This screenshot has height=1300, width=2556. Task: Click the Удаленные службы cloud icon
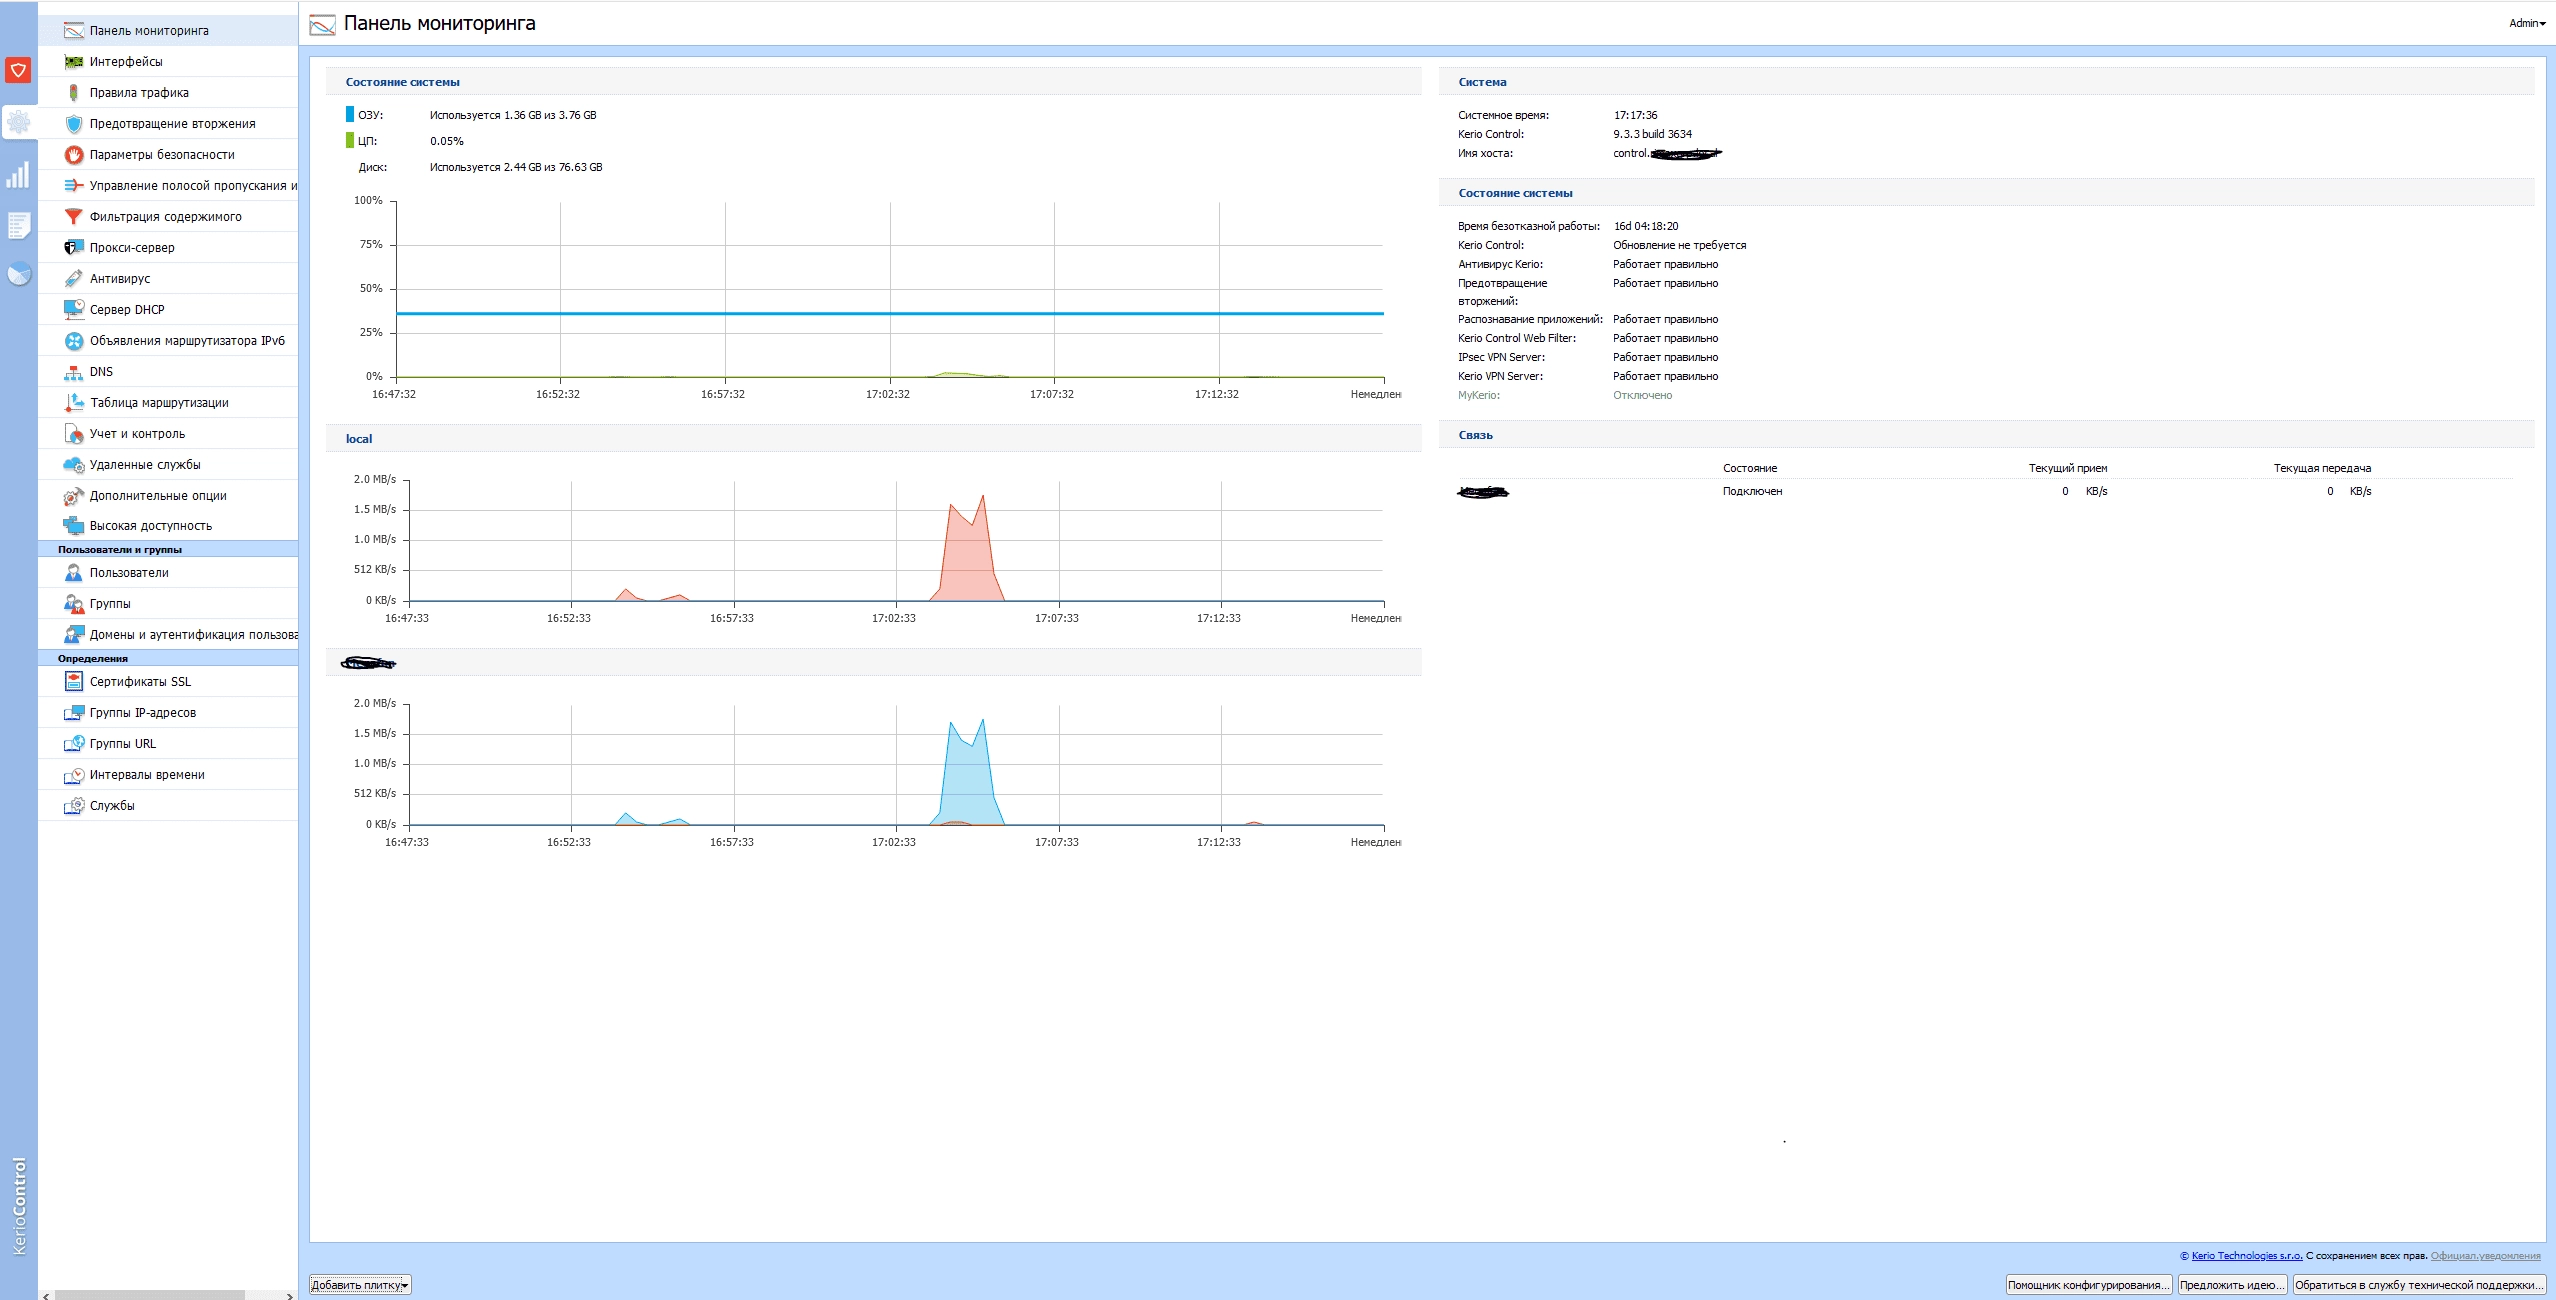[x=74, y=465]
